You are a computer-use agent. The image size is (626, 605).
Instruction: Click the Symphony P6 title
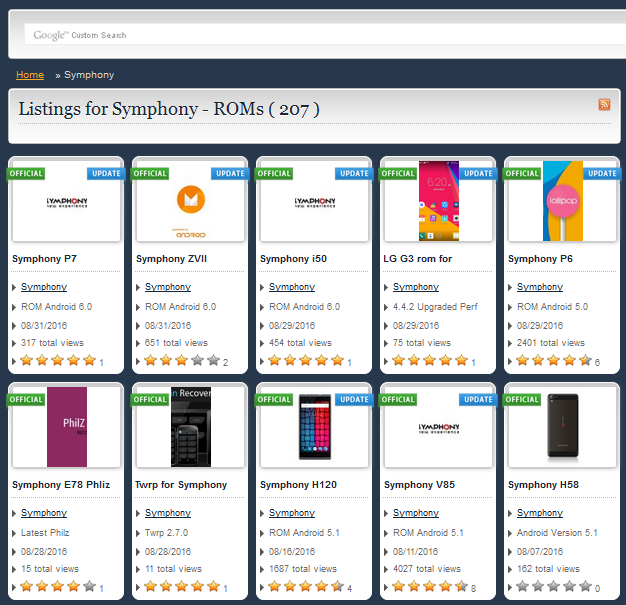click(x=540, y=259)
